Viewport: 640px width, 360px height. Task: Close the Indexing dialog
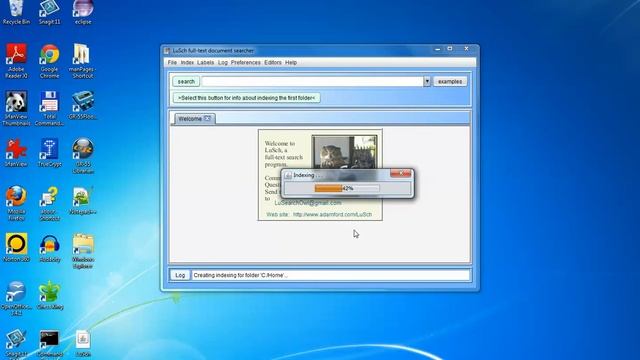400,174
